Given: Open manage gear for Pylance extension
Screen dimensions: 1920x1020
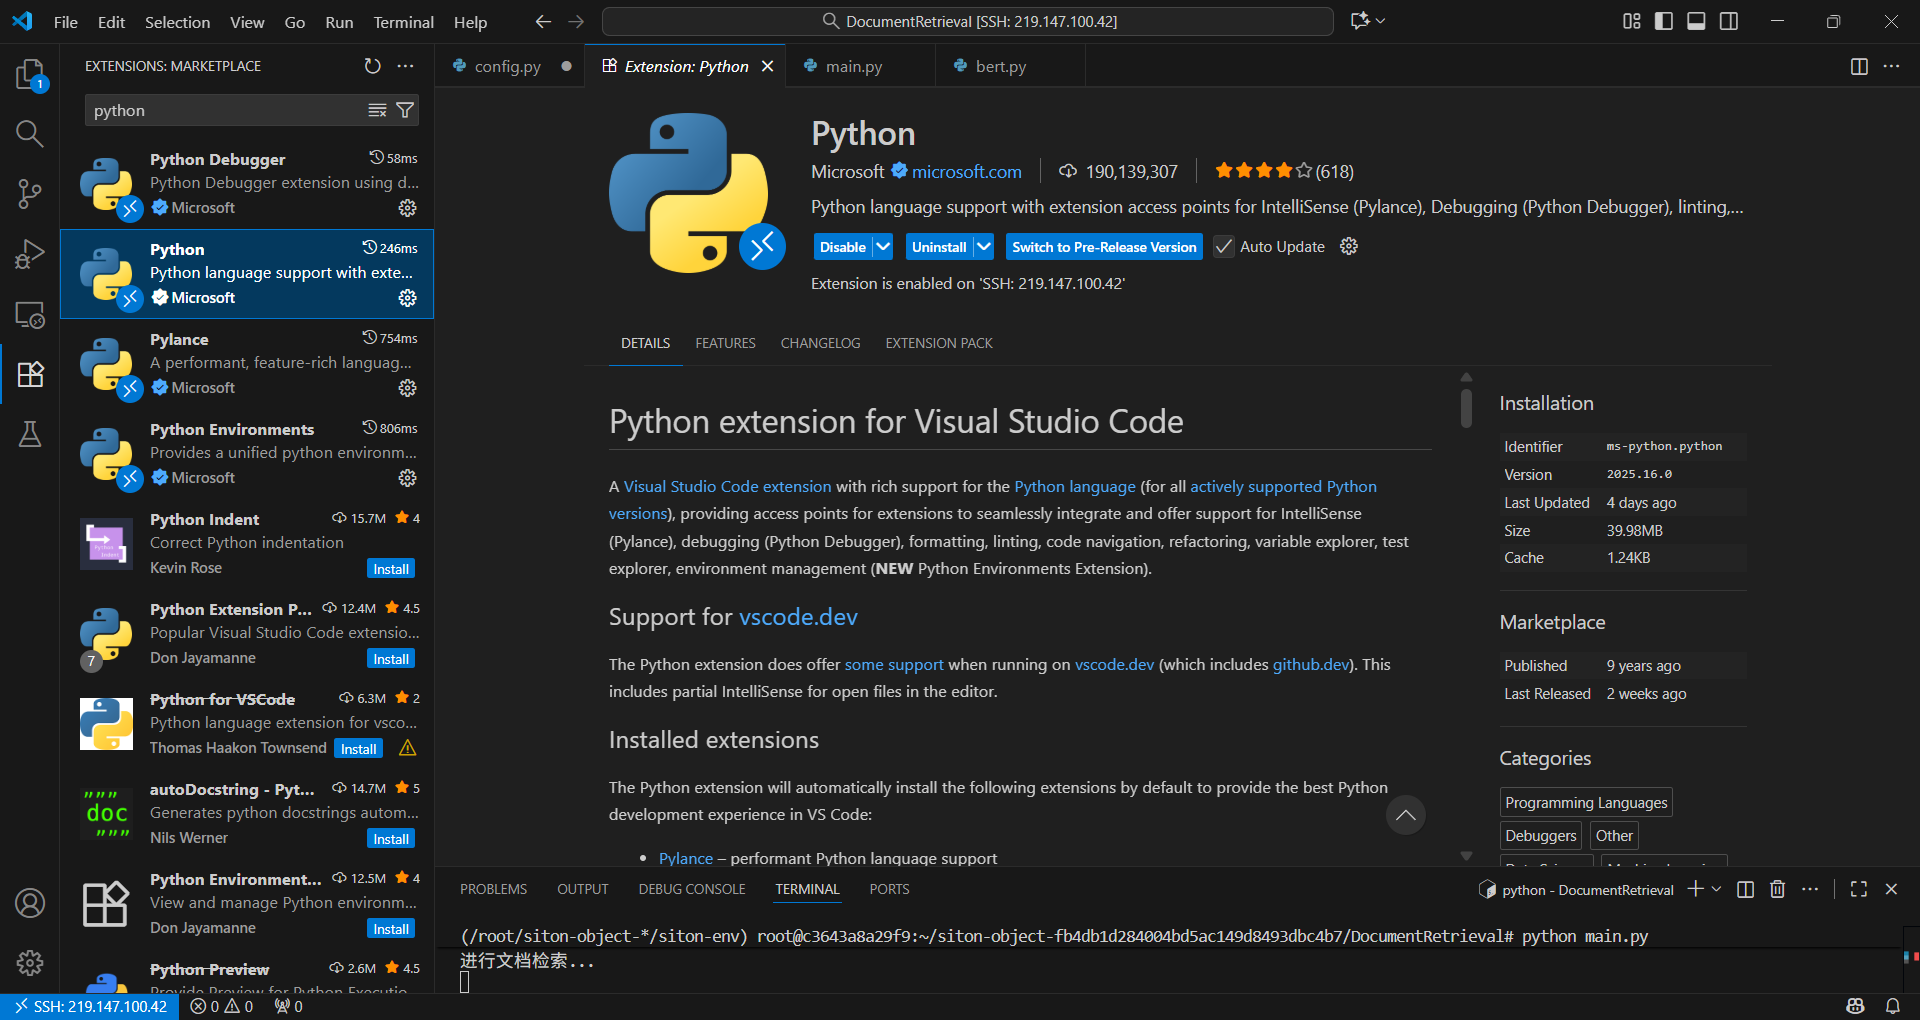Looking at the screenshot, I should pyautogui.click(x=408, y=388).
